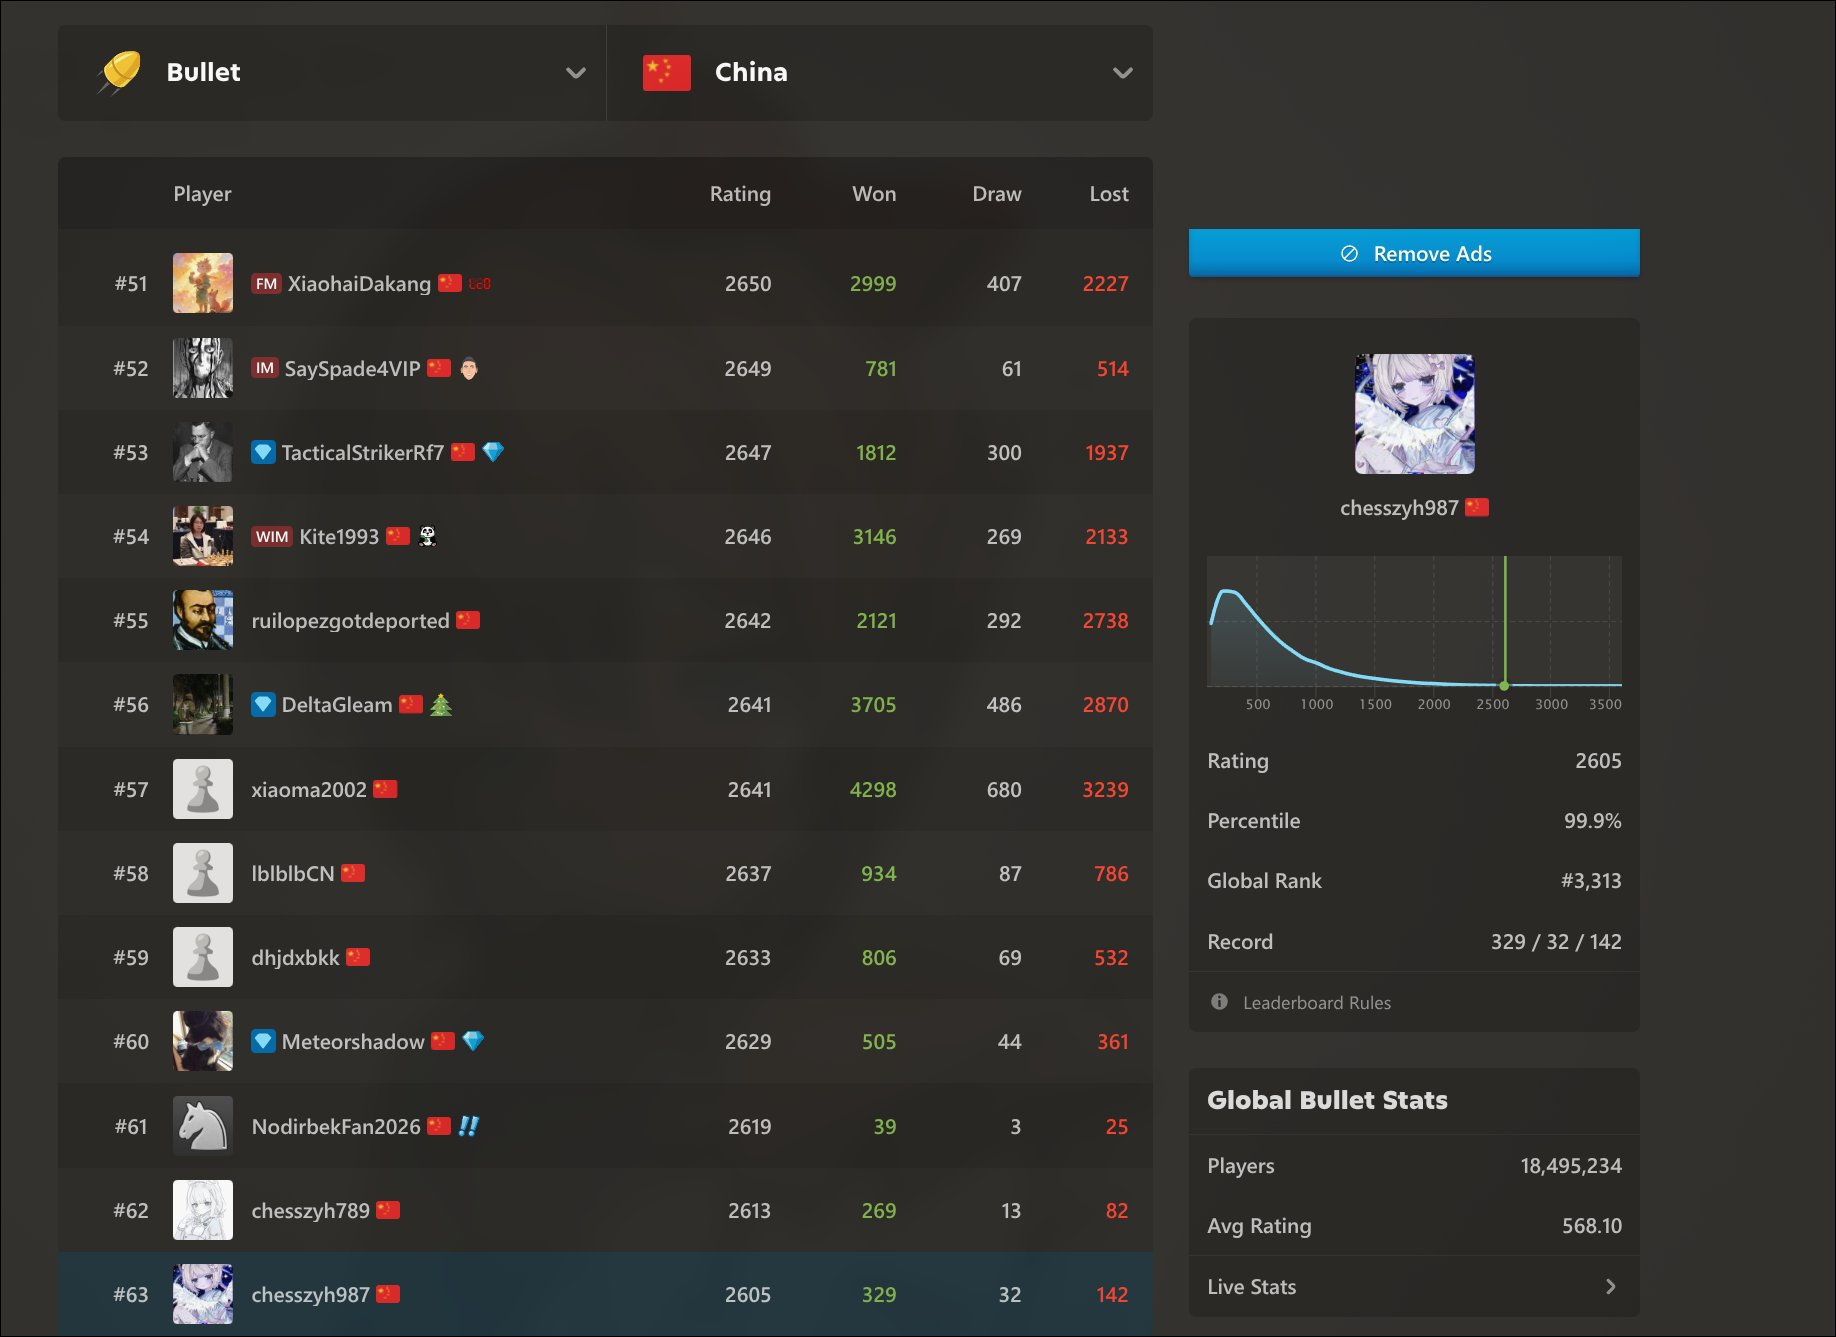Open SaySpade4VIP's profile name
The image size is (1836, 1337).
pos(352,368)
